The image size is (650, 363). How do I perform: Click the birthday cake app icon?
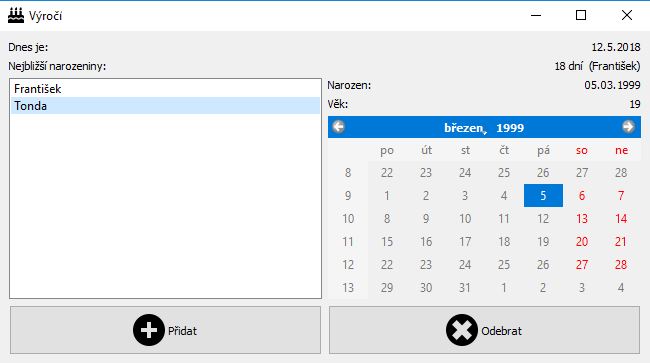(x=16, y=15)
